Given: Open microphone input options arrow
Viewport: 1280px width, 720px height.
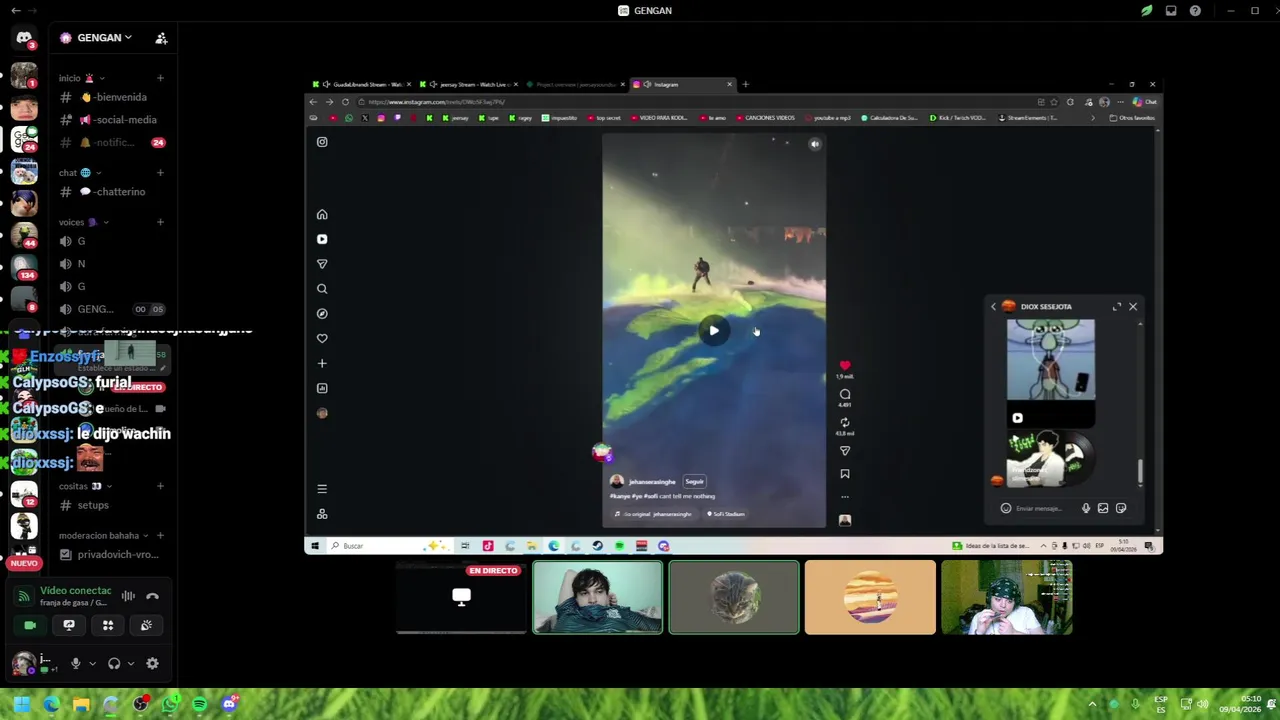Looking at the screenshot, I should (x=92, y=663).
